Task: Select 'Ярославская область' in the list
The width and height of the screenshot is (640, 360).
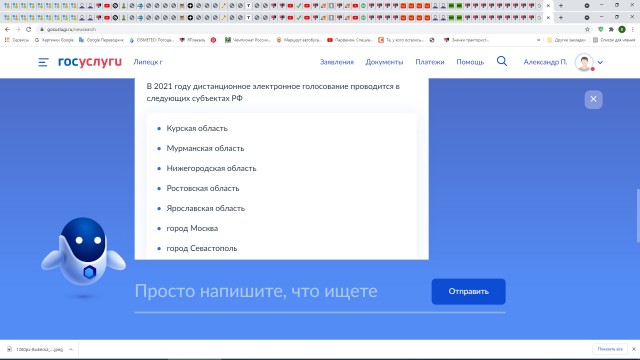Action: click(x=205, y=208)
